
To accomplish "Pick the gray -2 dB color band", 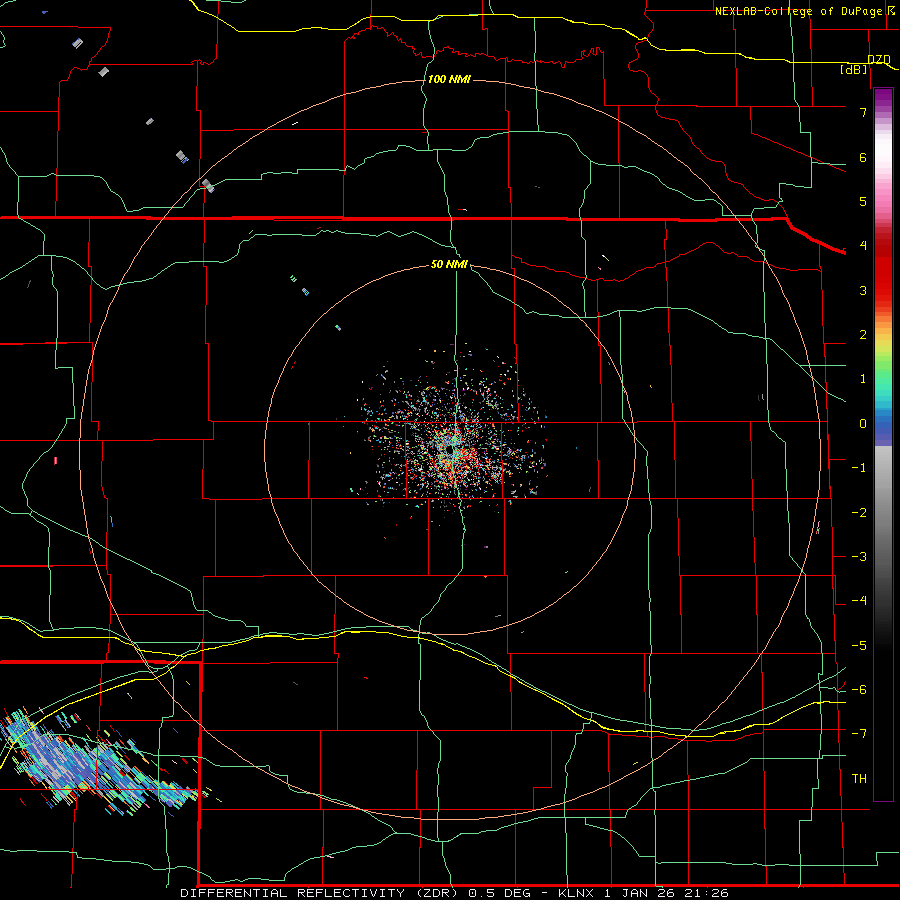I will click(x=883, y=513).
